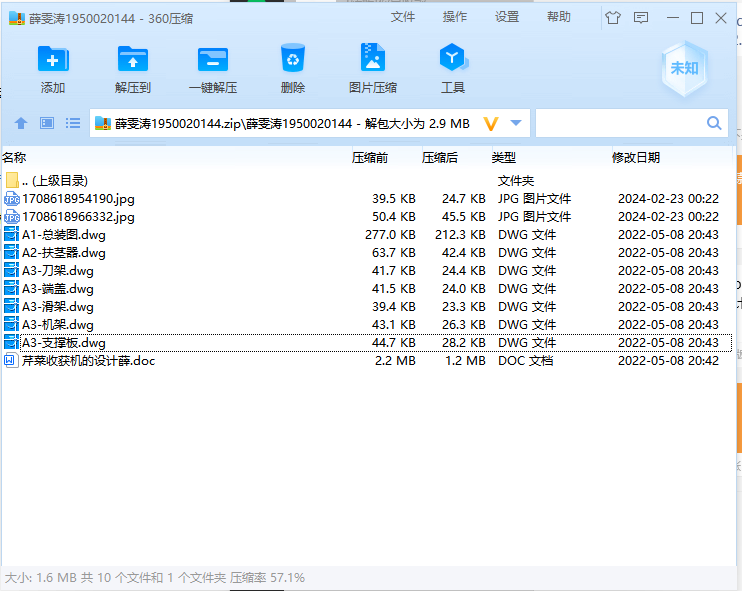Minimize the 360压缩 window

[672, 18]
